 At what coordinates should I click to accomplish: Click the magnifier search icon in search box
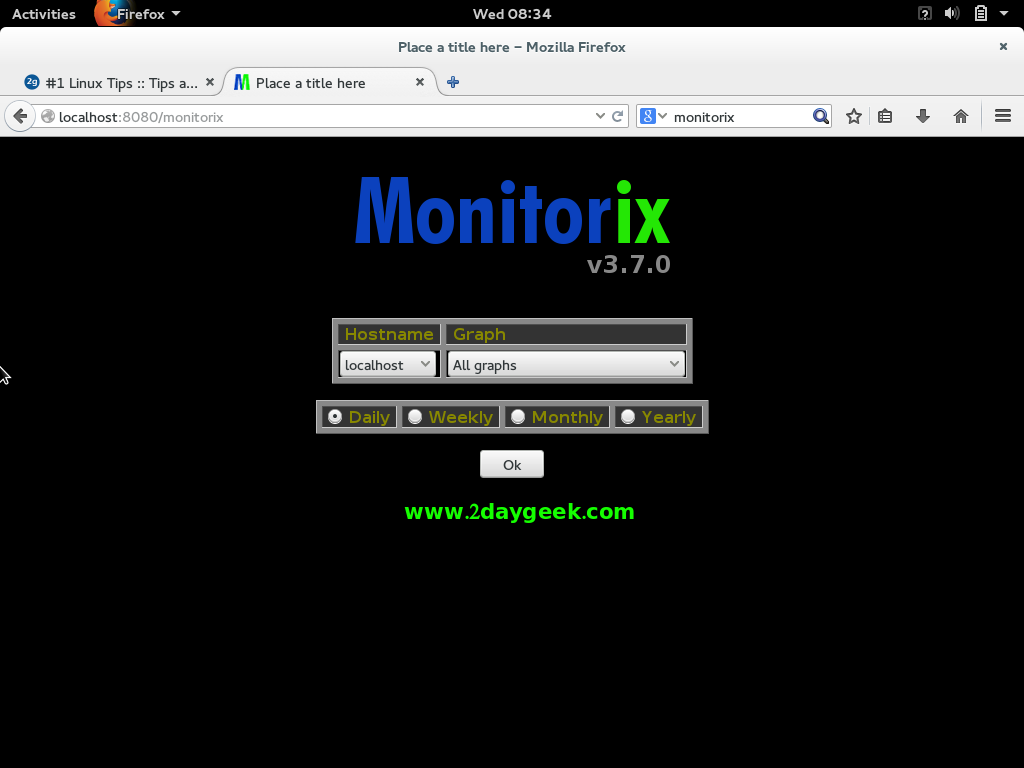click(820, 116)
